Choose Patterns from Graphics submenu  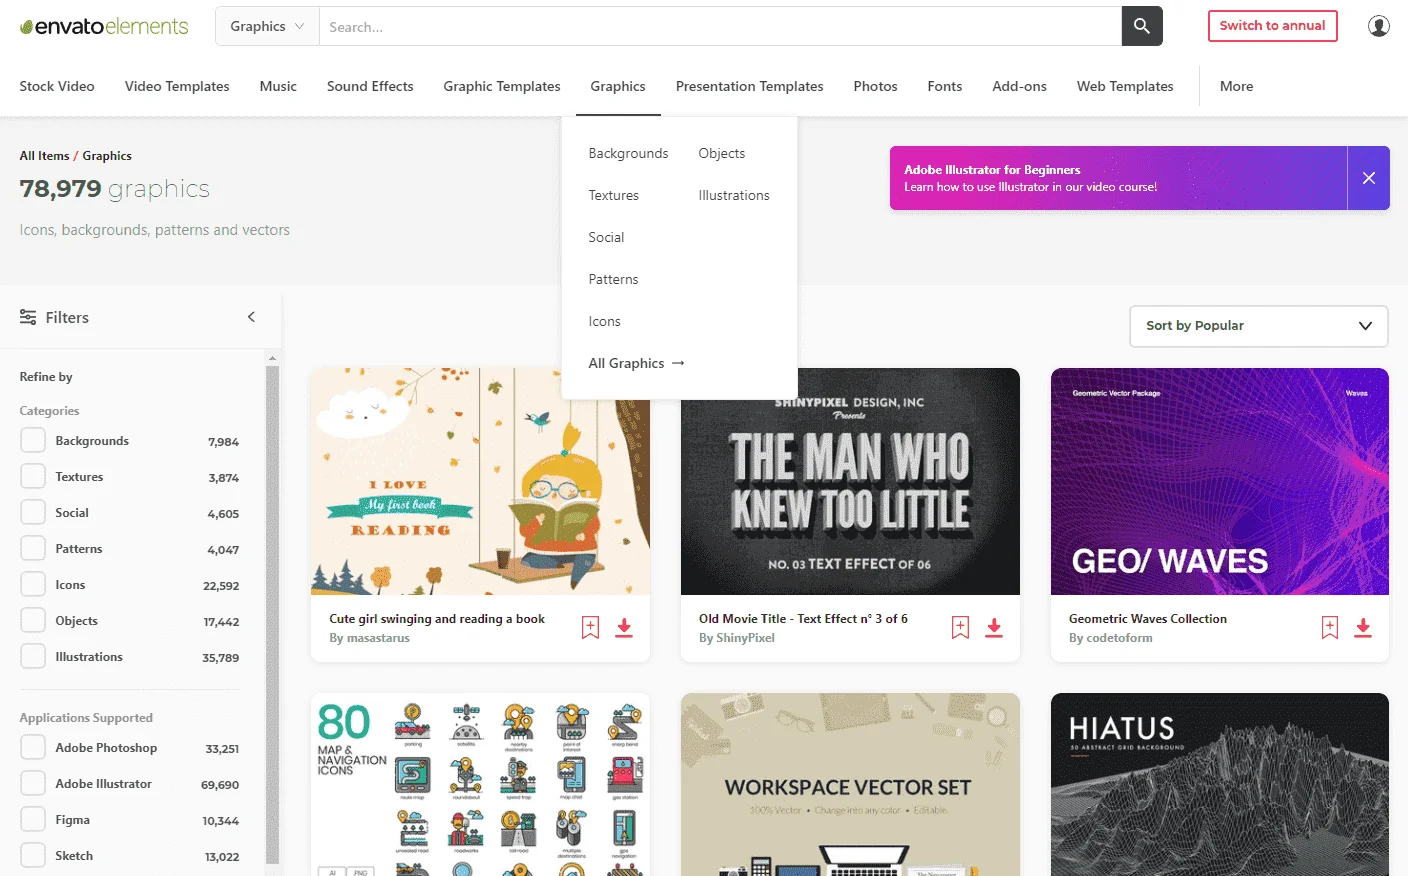tap(613, 279)
